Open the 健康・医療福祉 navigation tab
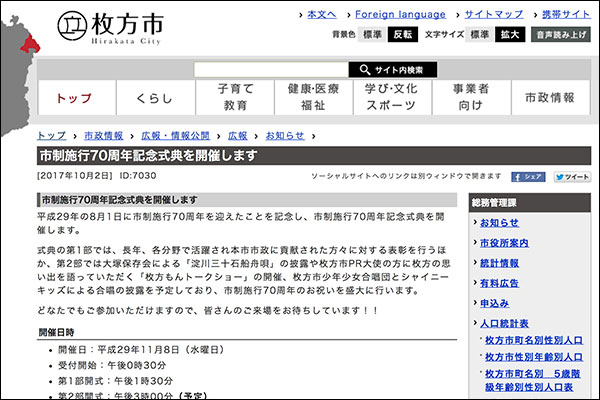Image resolution: width=600 pixels, height=400 pixels. coord(314,97)
